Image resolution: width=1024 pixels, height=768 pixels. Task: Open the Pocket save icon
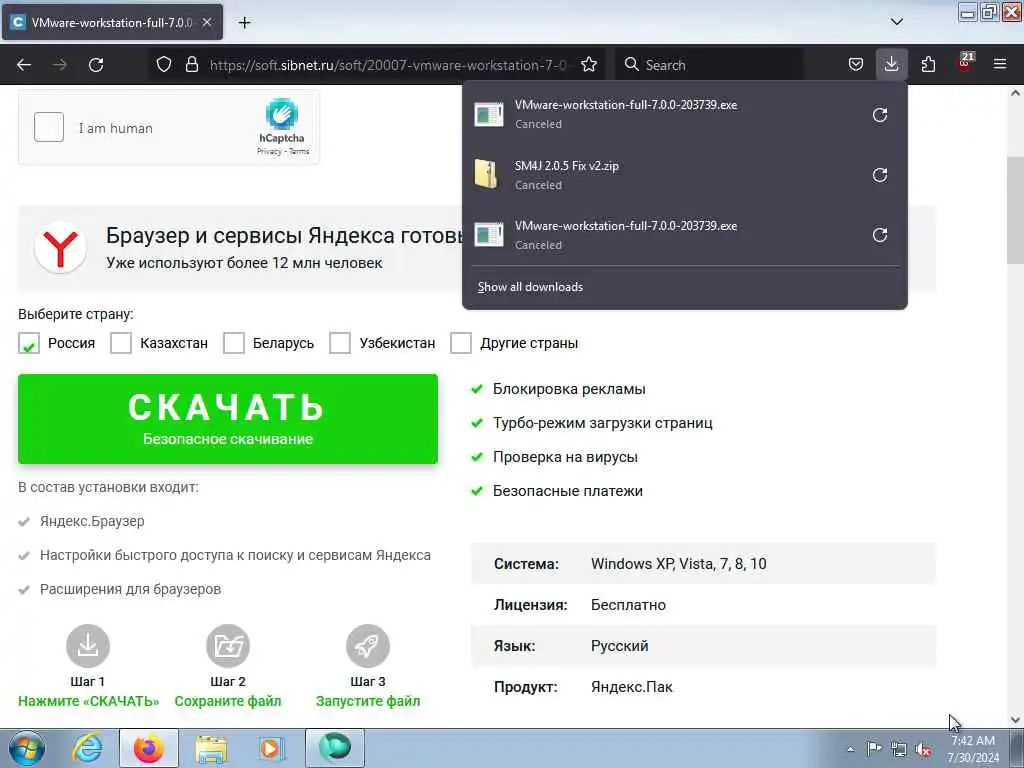(856, 65)
